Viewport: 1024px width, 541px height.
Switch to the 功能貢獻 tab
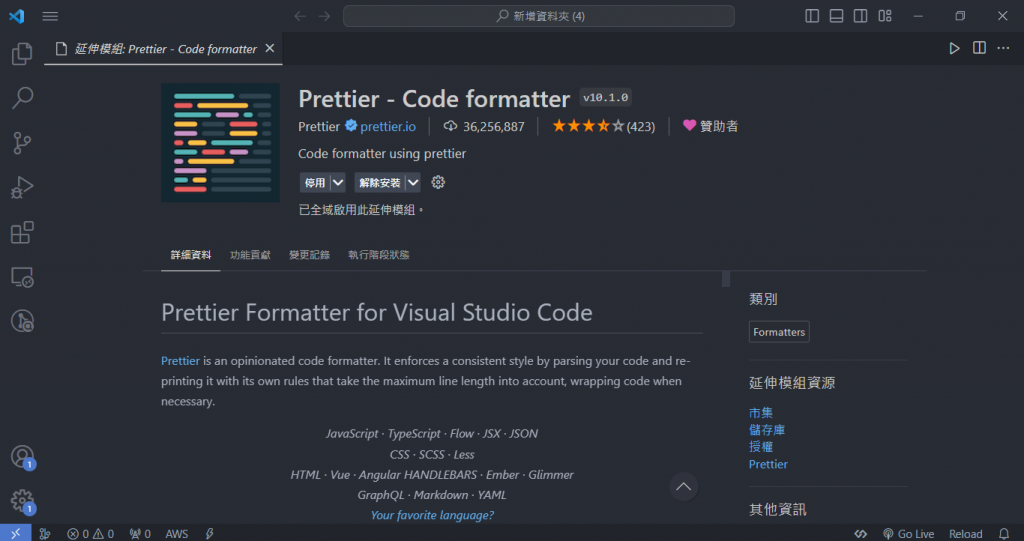click(249, 255)
